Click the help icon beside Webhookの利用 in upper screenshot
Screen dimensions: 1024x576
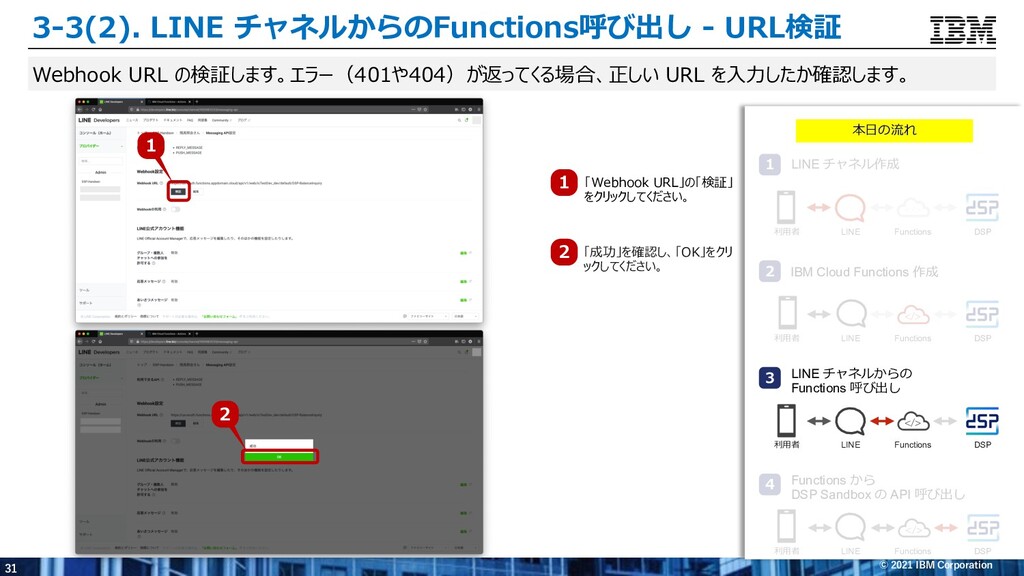pyautogui.click(x=165, y=209)
